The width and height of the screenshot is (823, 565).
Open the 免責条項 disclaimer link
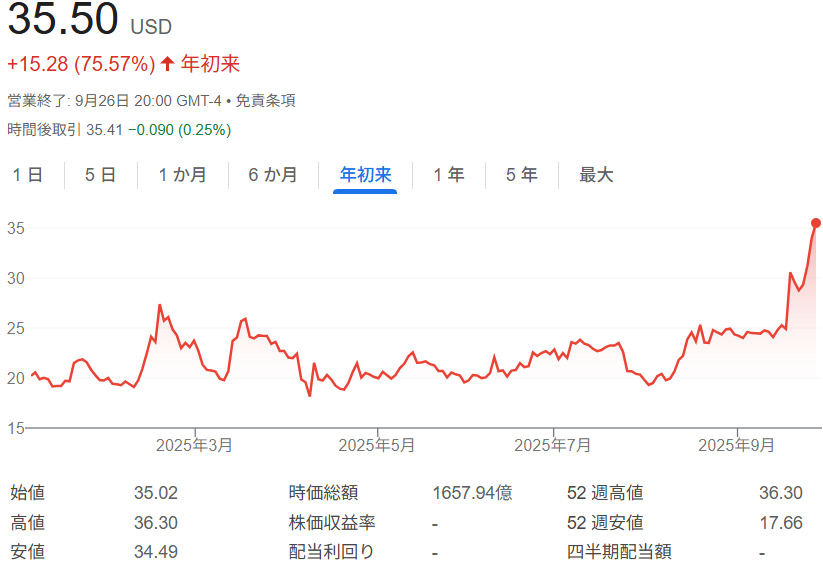pos(265,101)
